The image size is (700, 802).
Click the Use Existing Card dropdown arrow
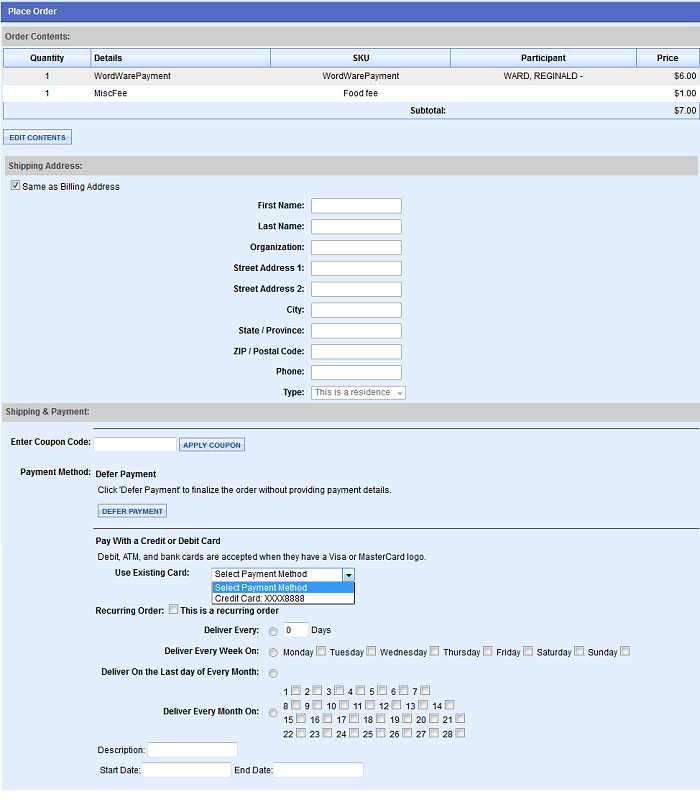[349, 575]
